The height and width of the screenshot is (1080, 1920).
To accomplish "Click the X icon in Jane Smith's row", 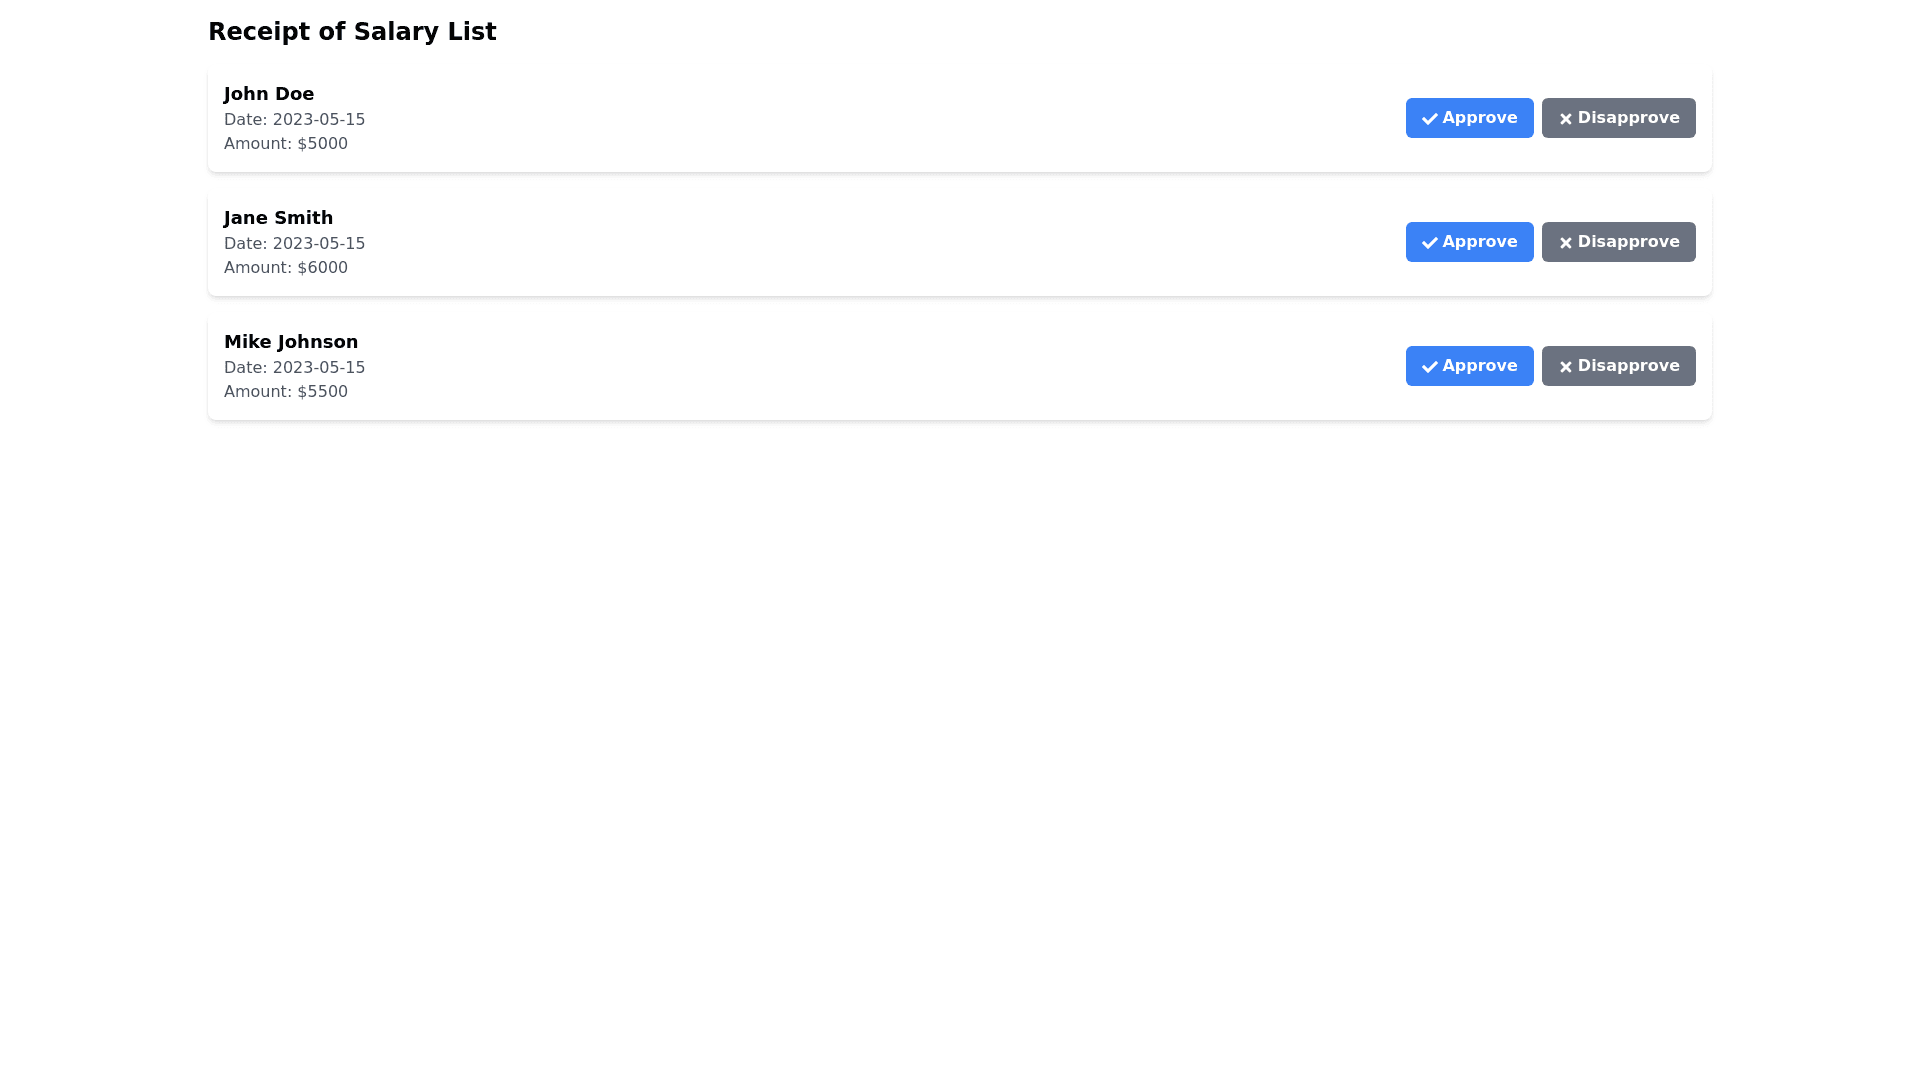I will click(x=1565, y=243).
